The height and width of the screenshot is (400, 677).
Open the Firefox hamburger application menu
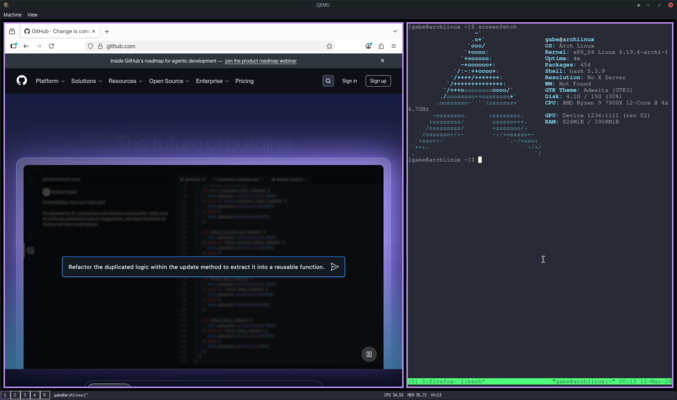(x=394, y=46)
